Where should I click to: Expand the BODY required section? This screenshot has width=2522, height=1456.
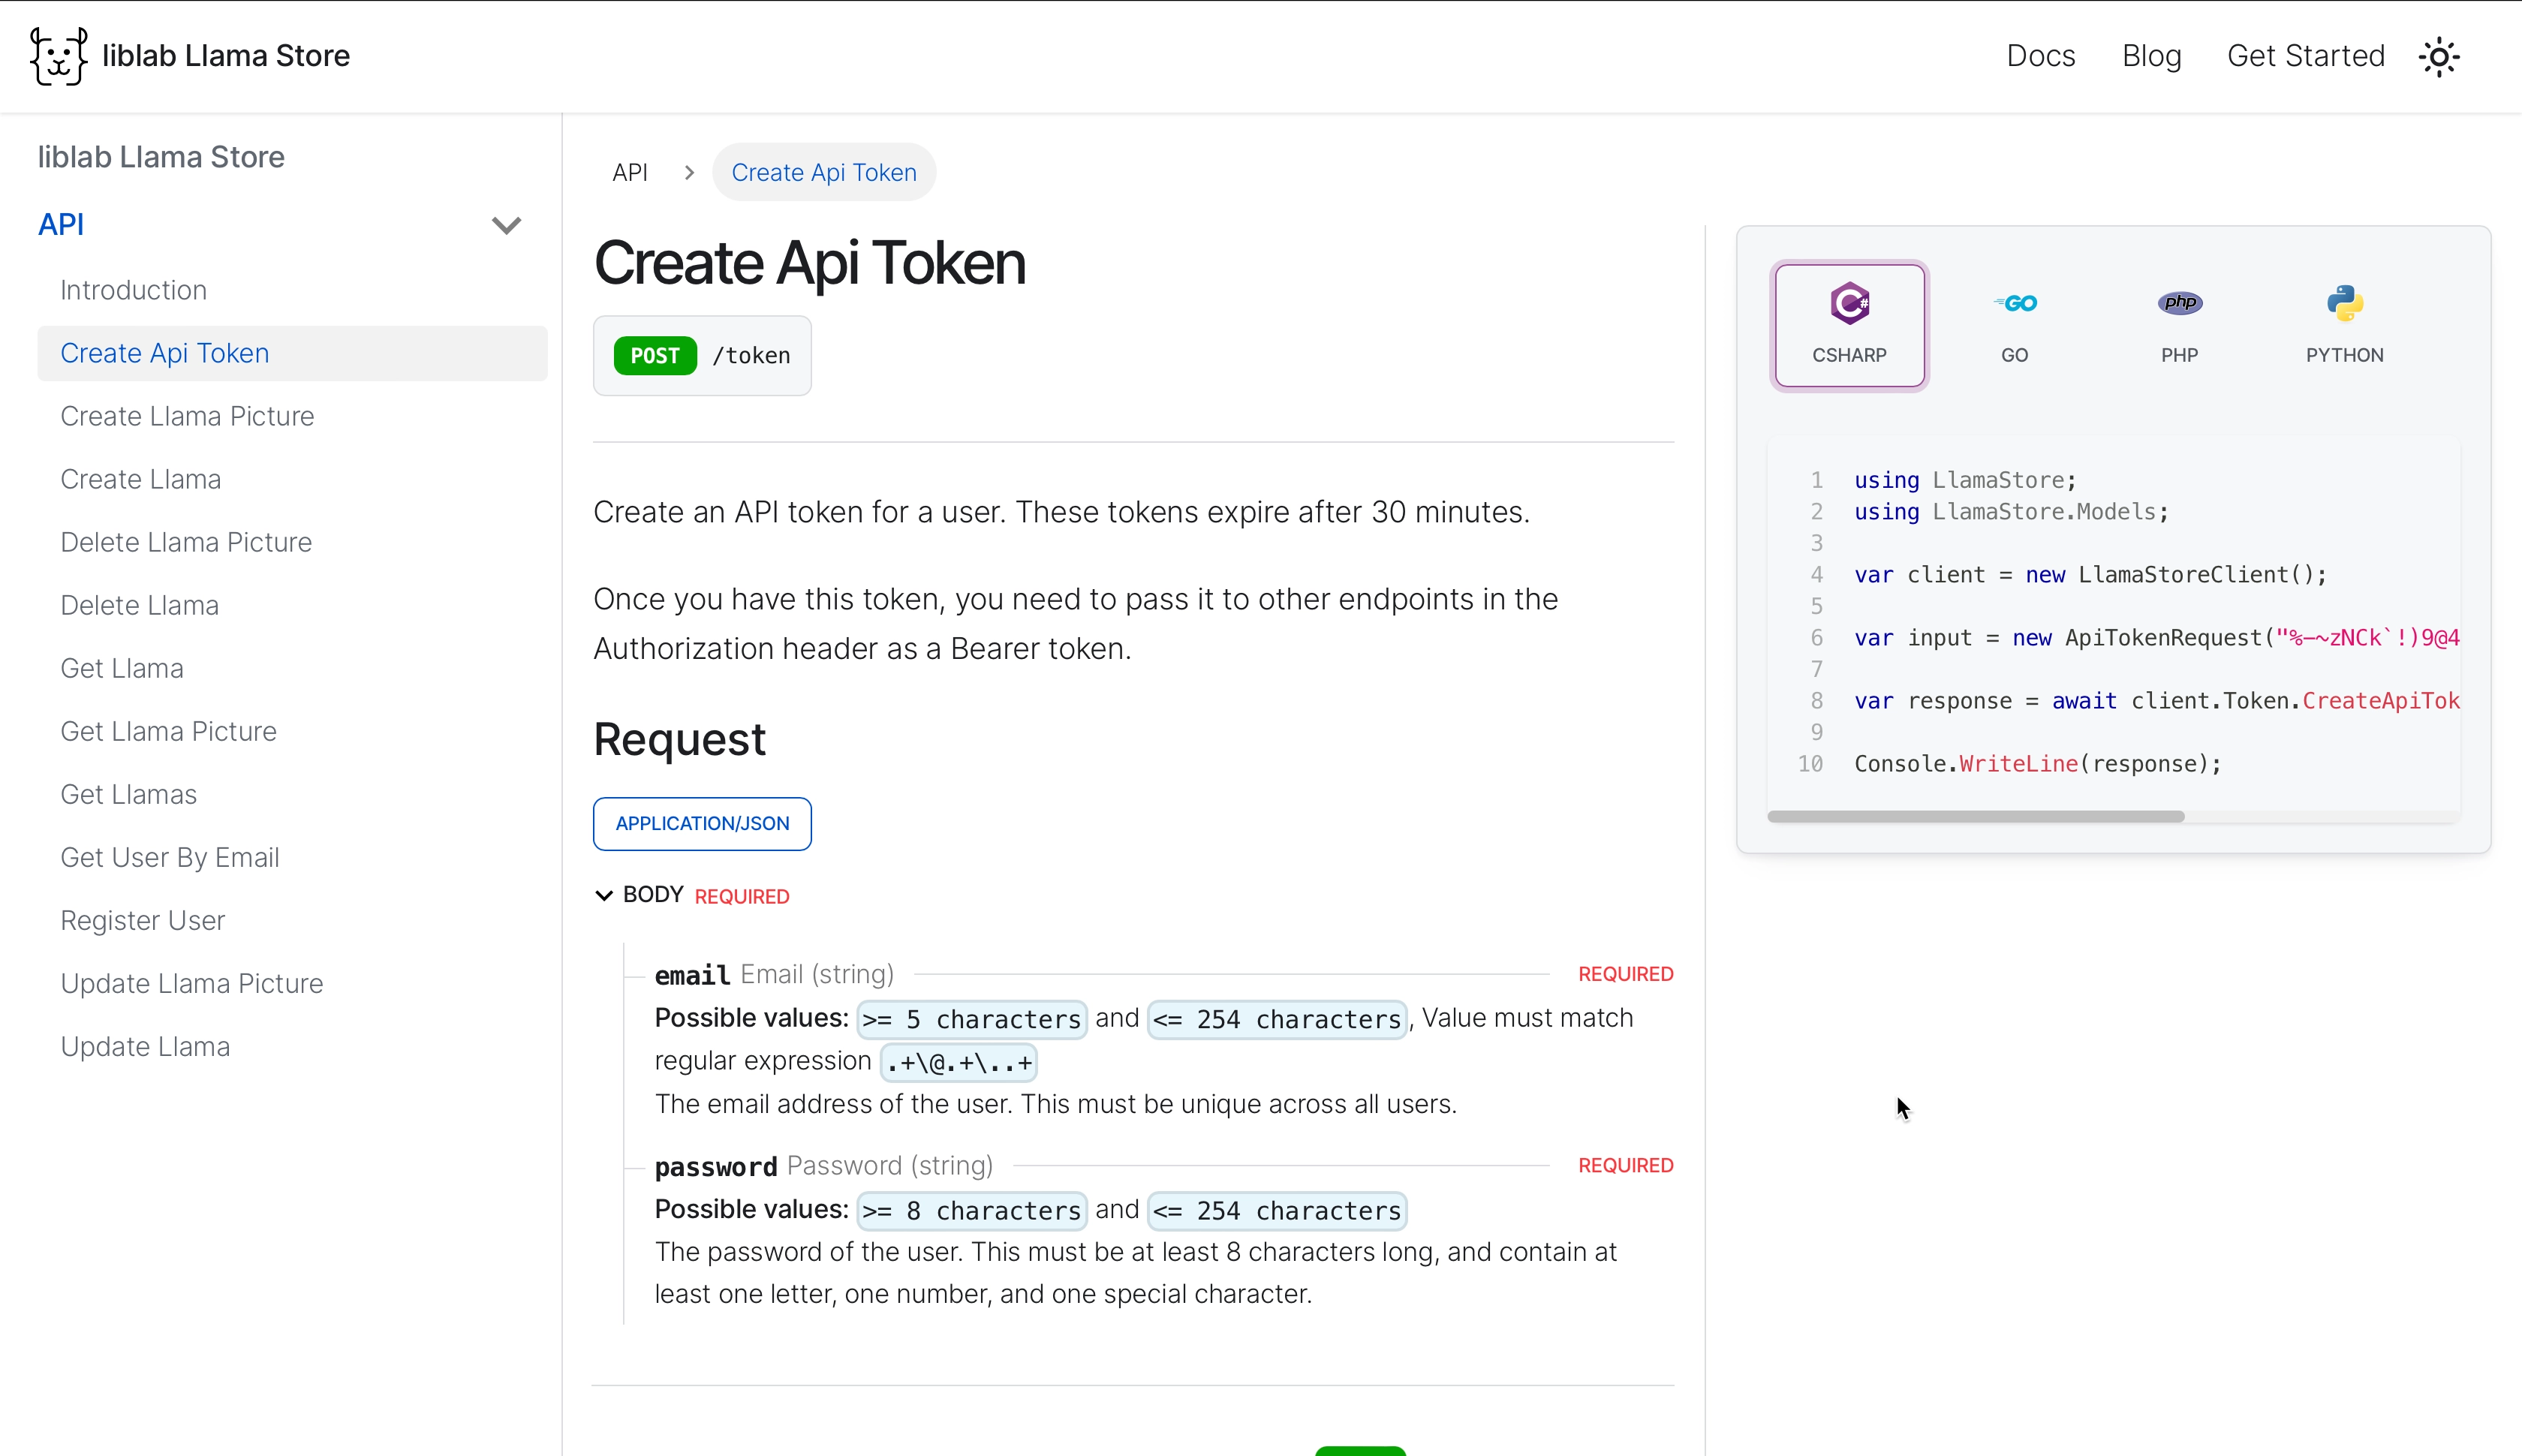(605, 895)
